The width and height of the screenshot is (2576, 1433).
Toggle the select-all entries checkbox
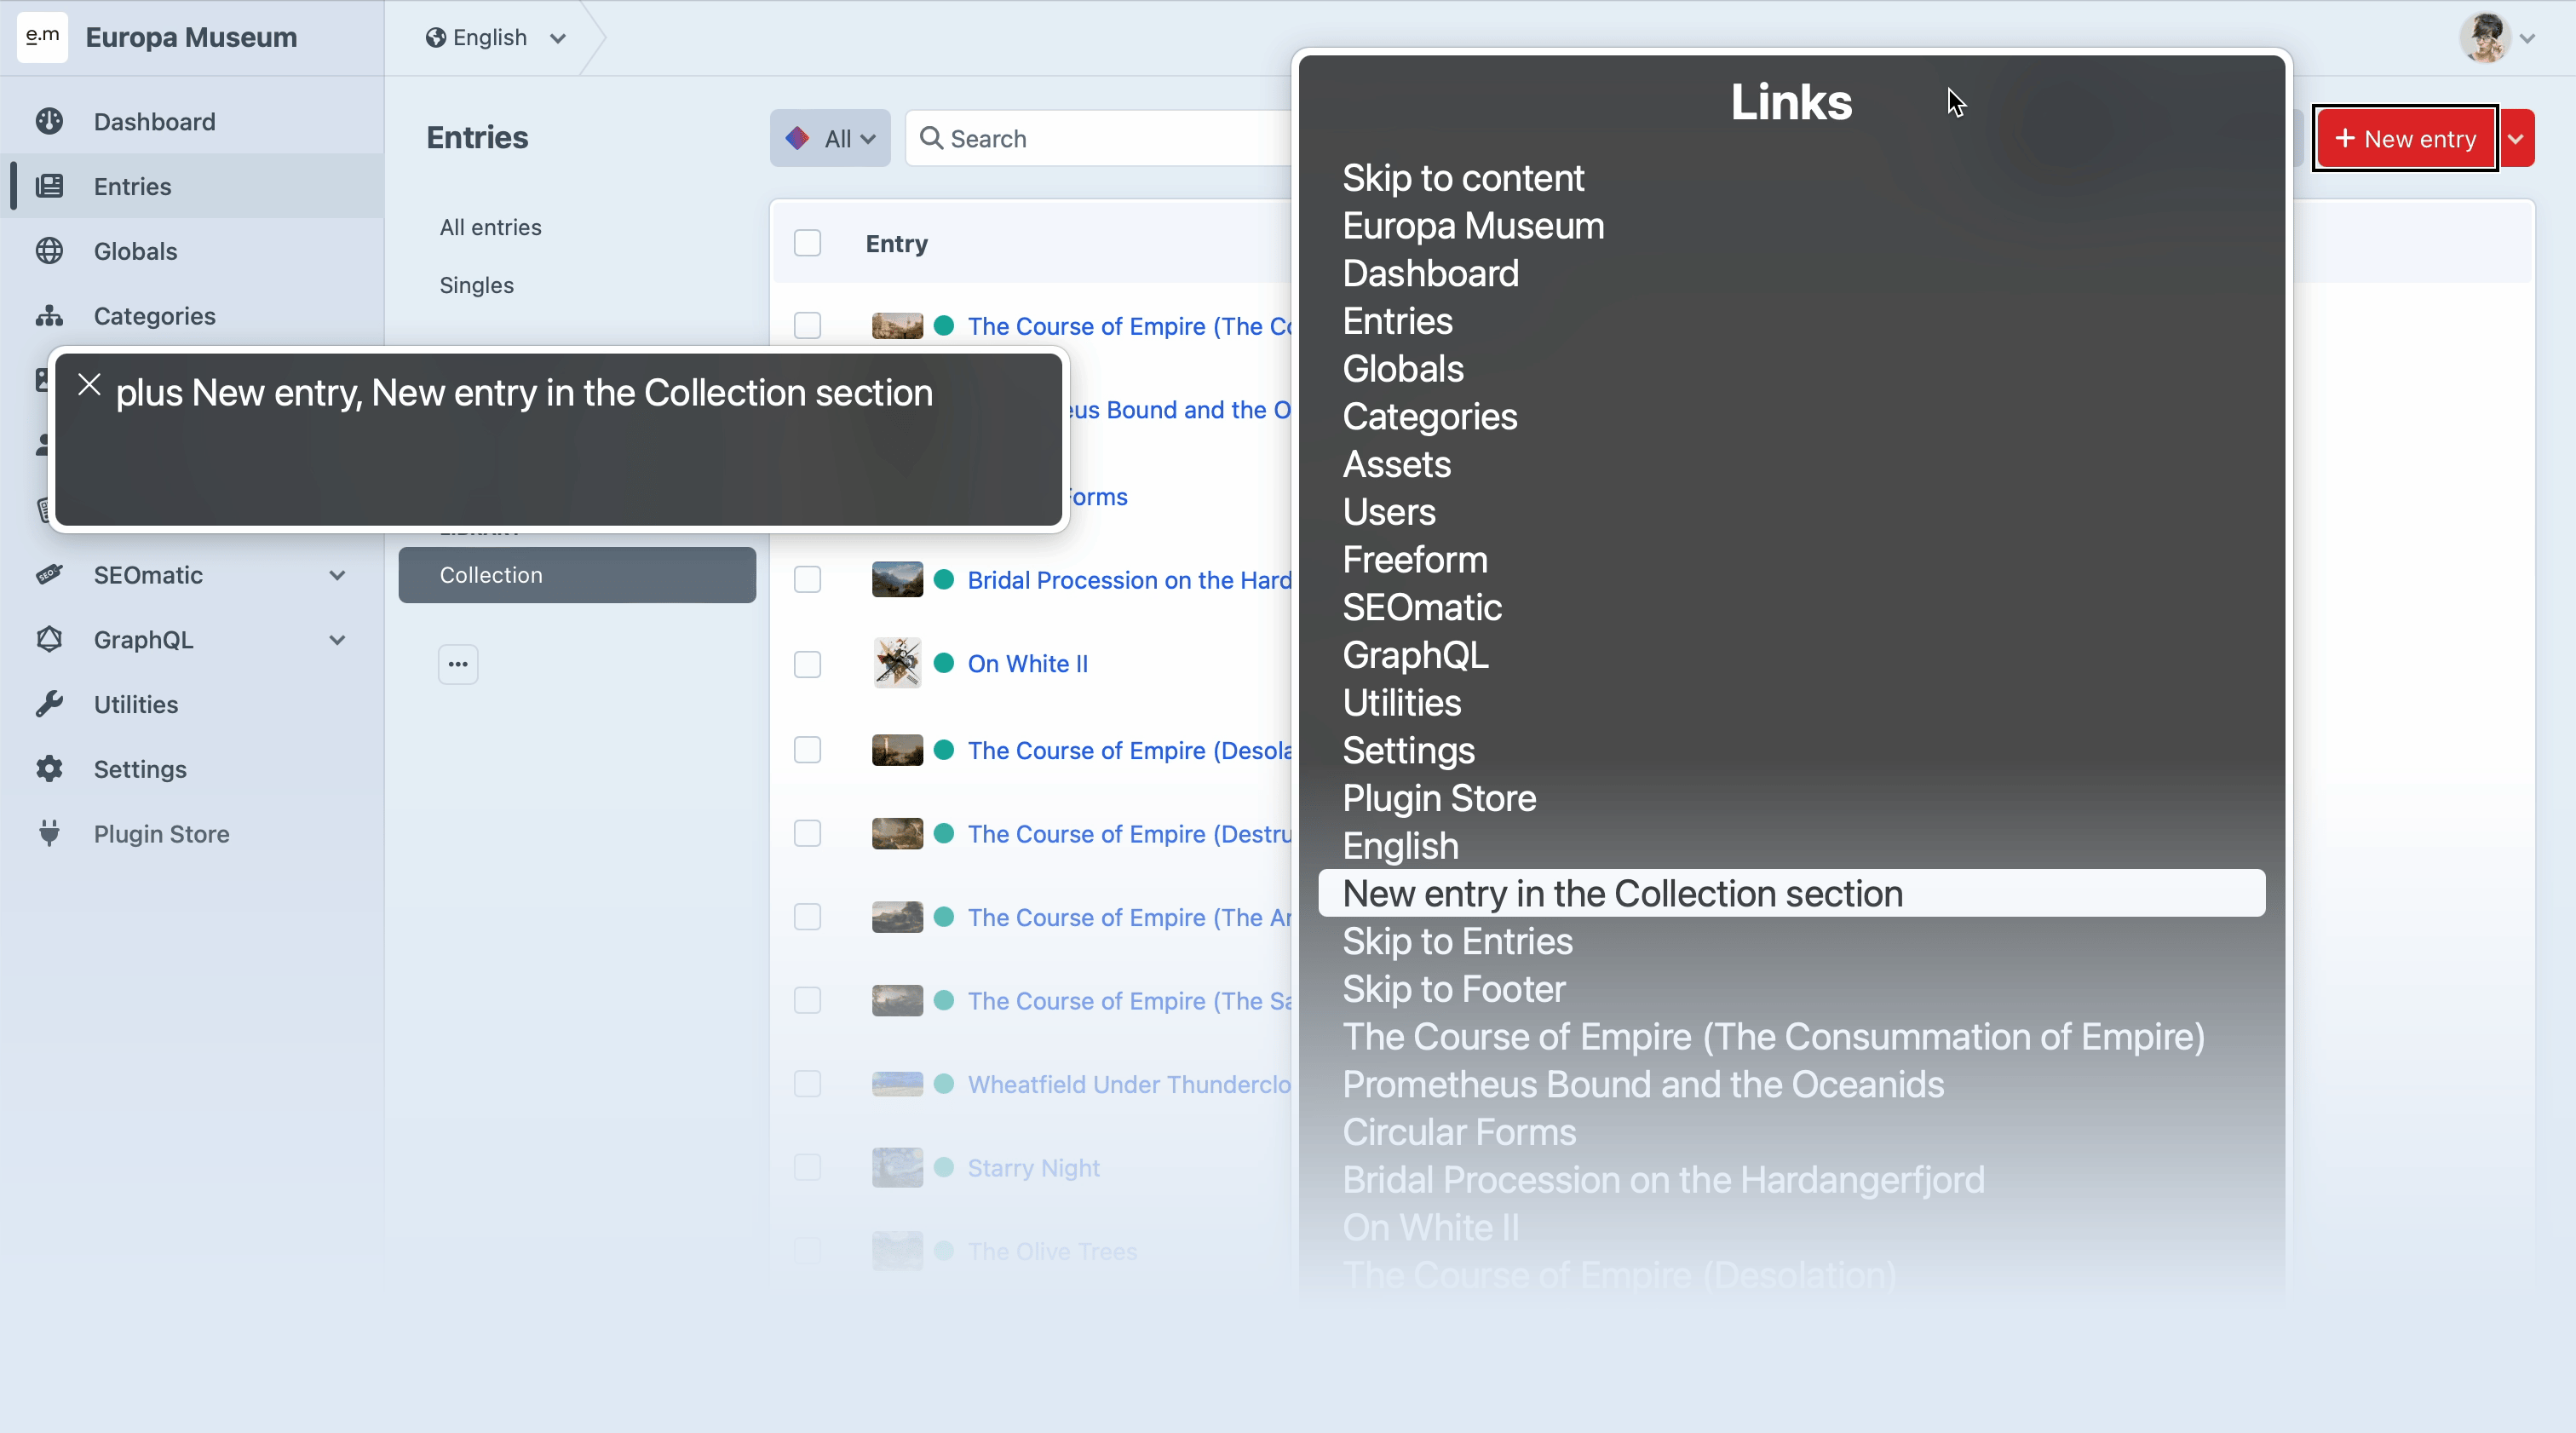(x=807, y=243)
